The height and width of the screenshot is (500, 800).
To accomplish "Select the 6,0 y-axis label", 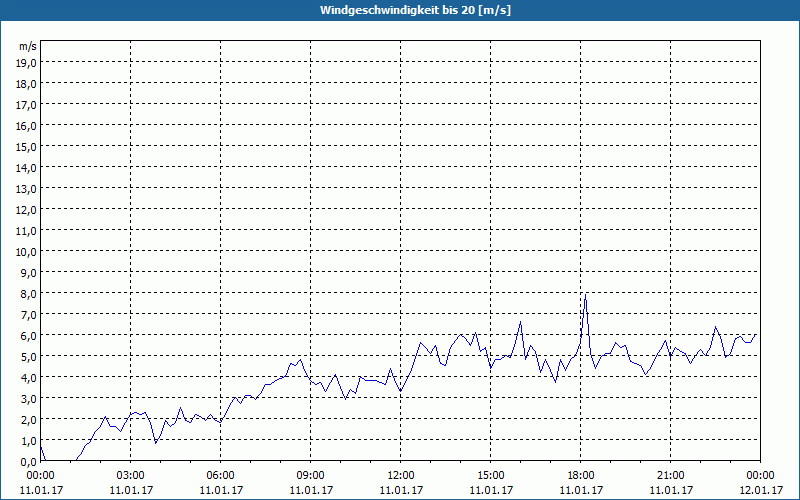I will 29,336.
